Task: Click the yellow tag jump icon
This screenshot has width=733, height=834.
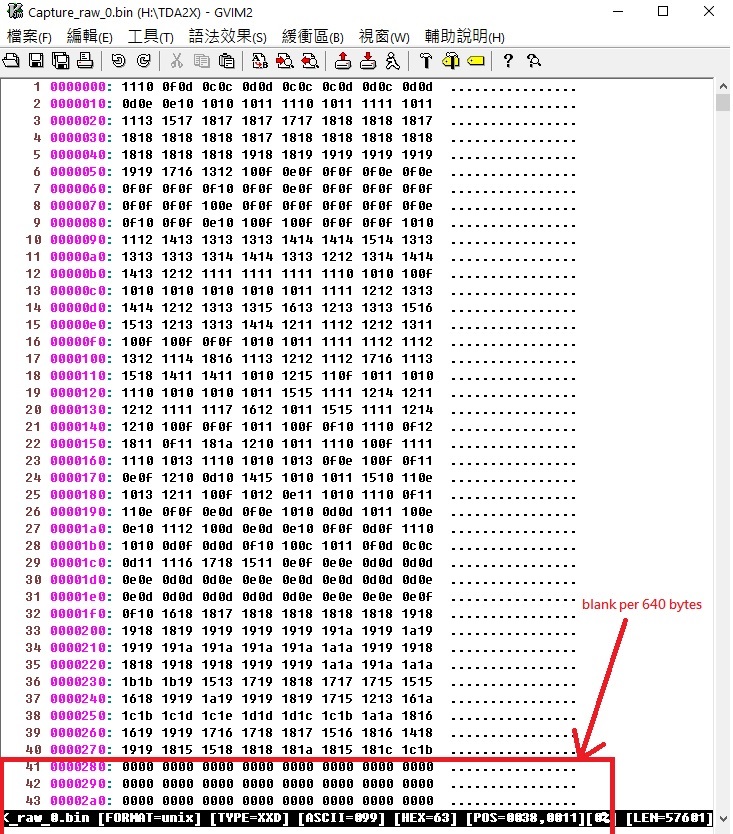Action: coord(476,61)
